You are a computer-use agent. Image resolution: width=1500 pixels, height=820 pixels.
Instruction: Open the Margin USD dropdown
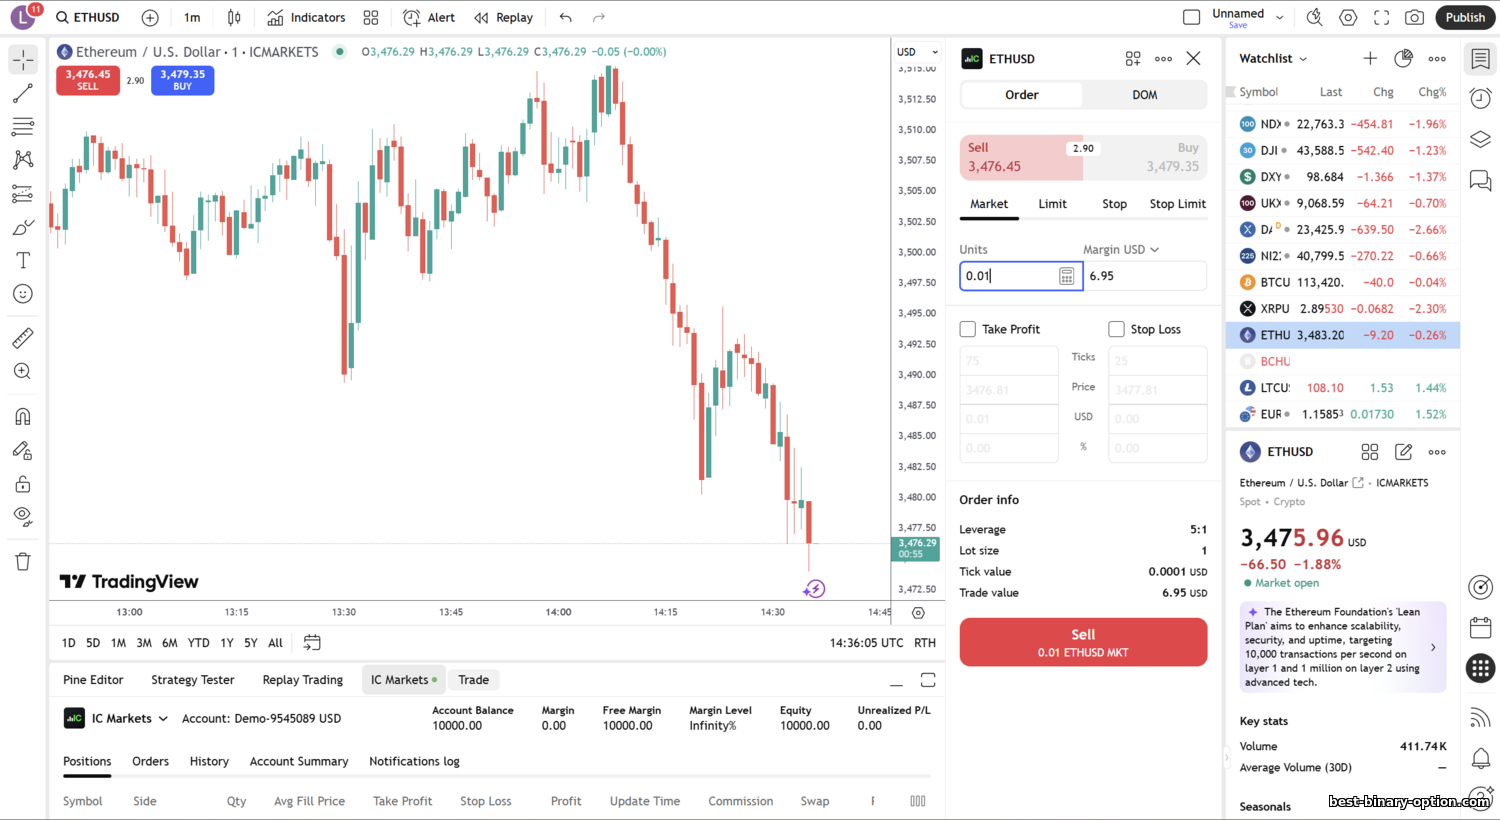click(x=1121, y=250)
